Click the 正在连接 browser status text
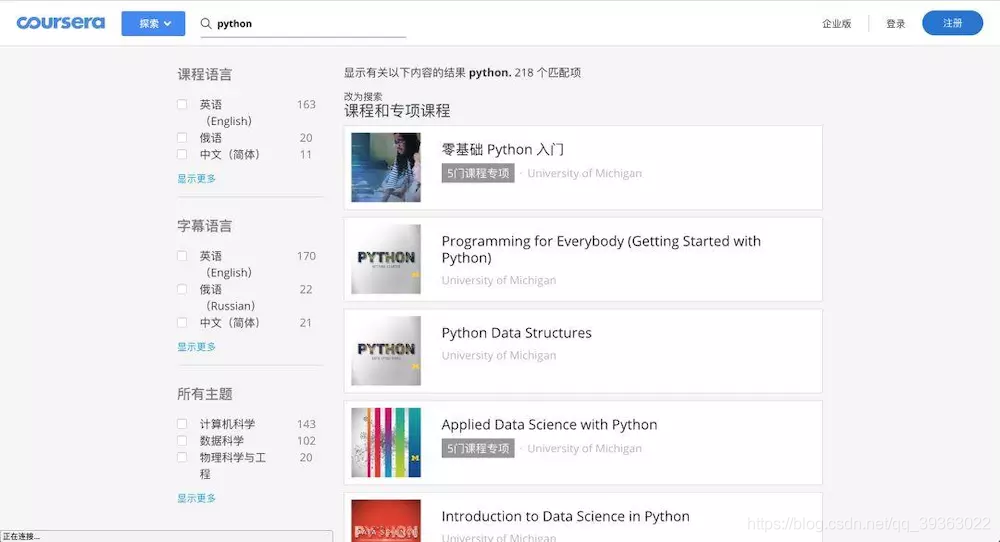The width and height of the screenshot is (1000, 542). 21,537
